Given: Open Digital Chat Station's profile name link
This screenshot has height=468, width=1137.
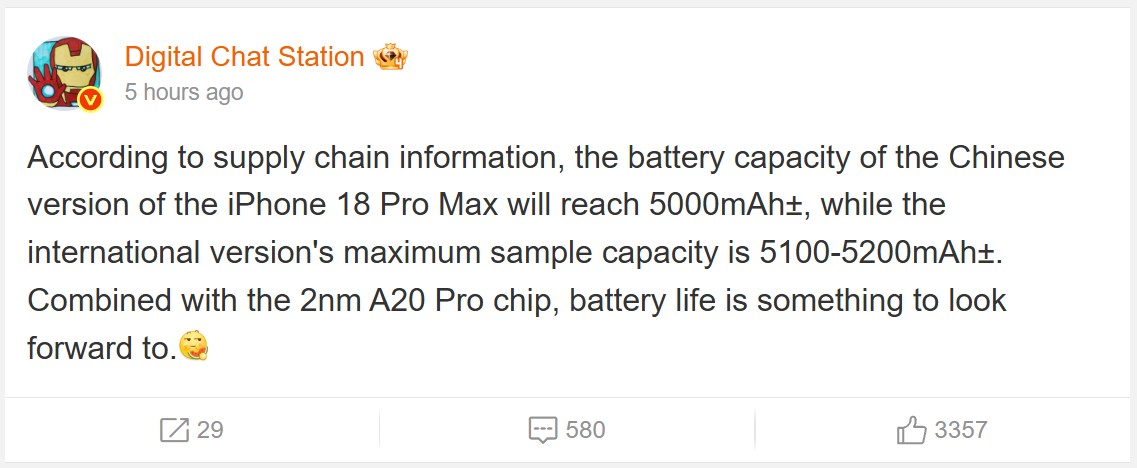Looking at the screenshot, I should click(244, 57).
